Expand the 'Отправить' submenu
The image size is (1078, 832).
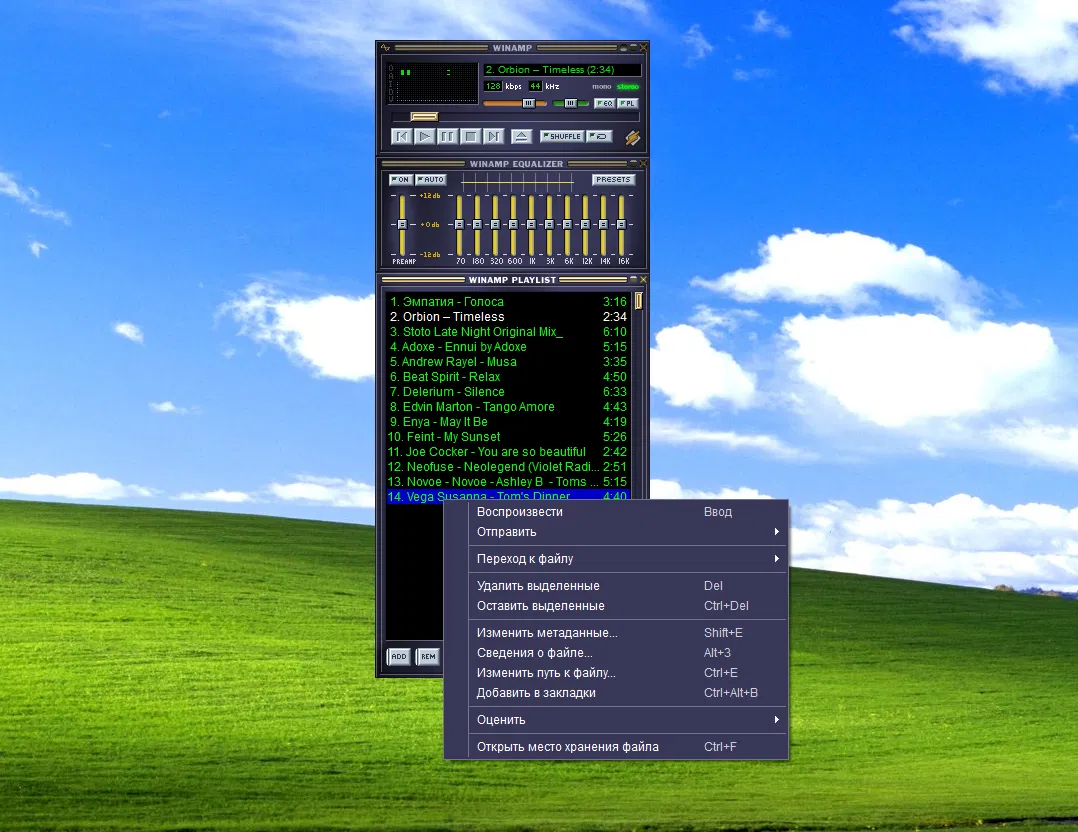(616, 532)
